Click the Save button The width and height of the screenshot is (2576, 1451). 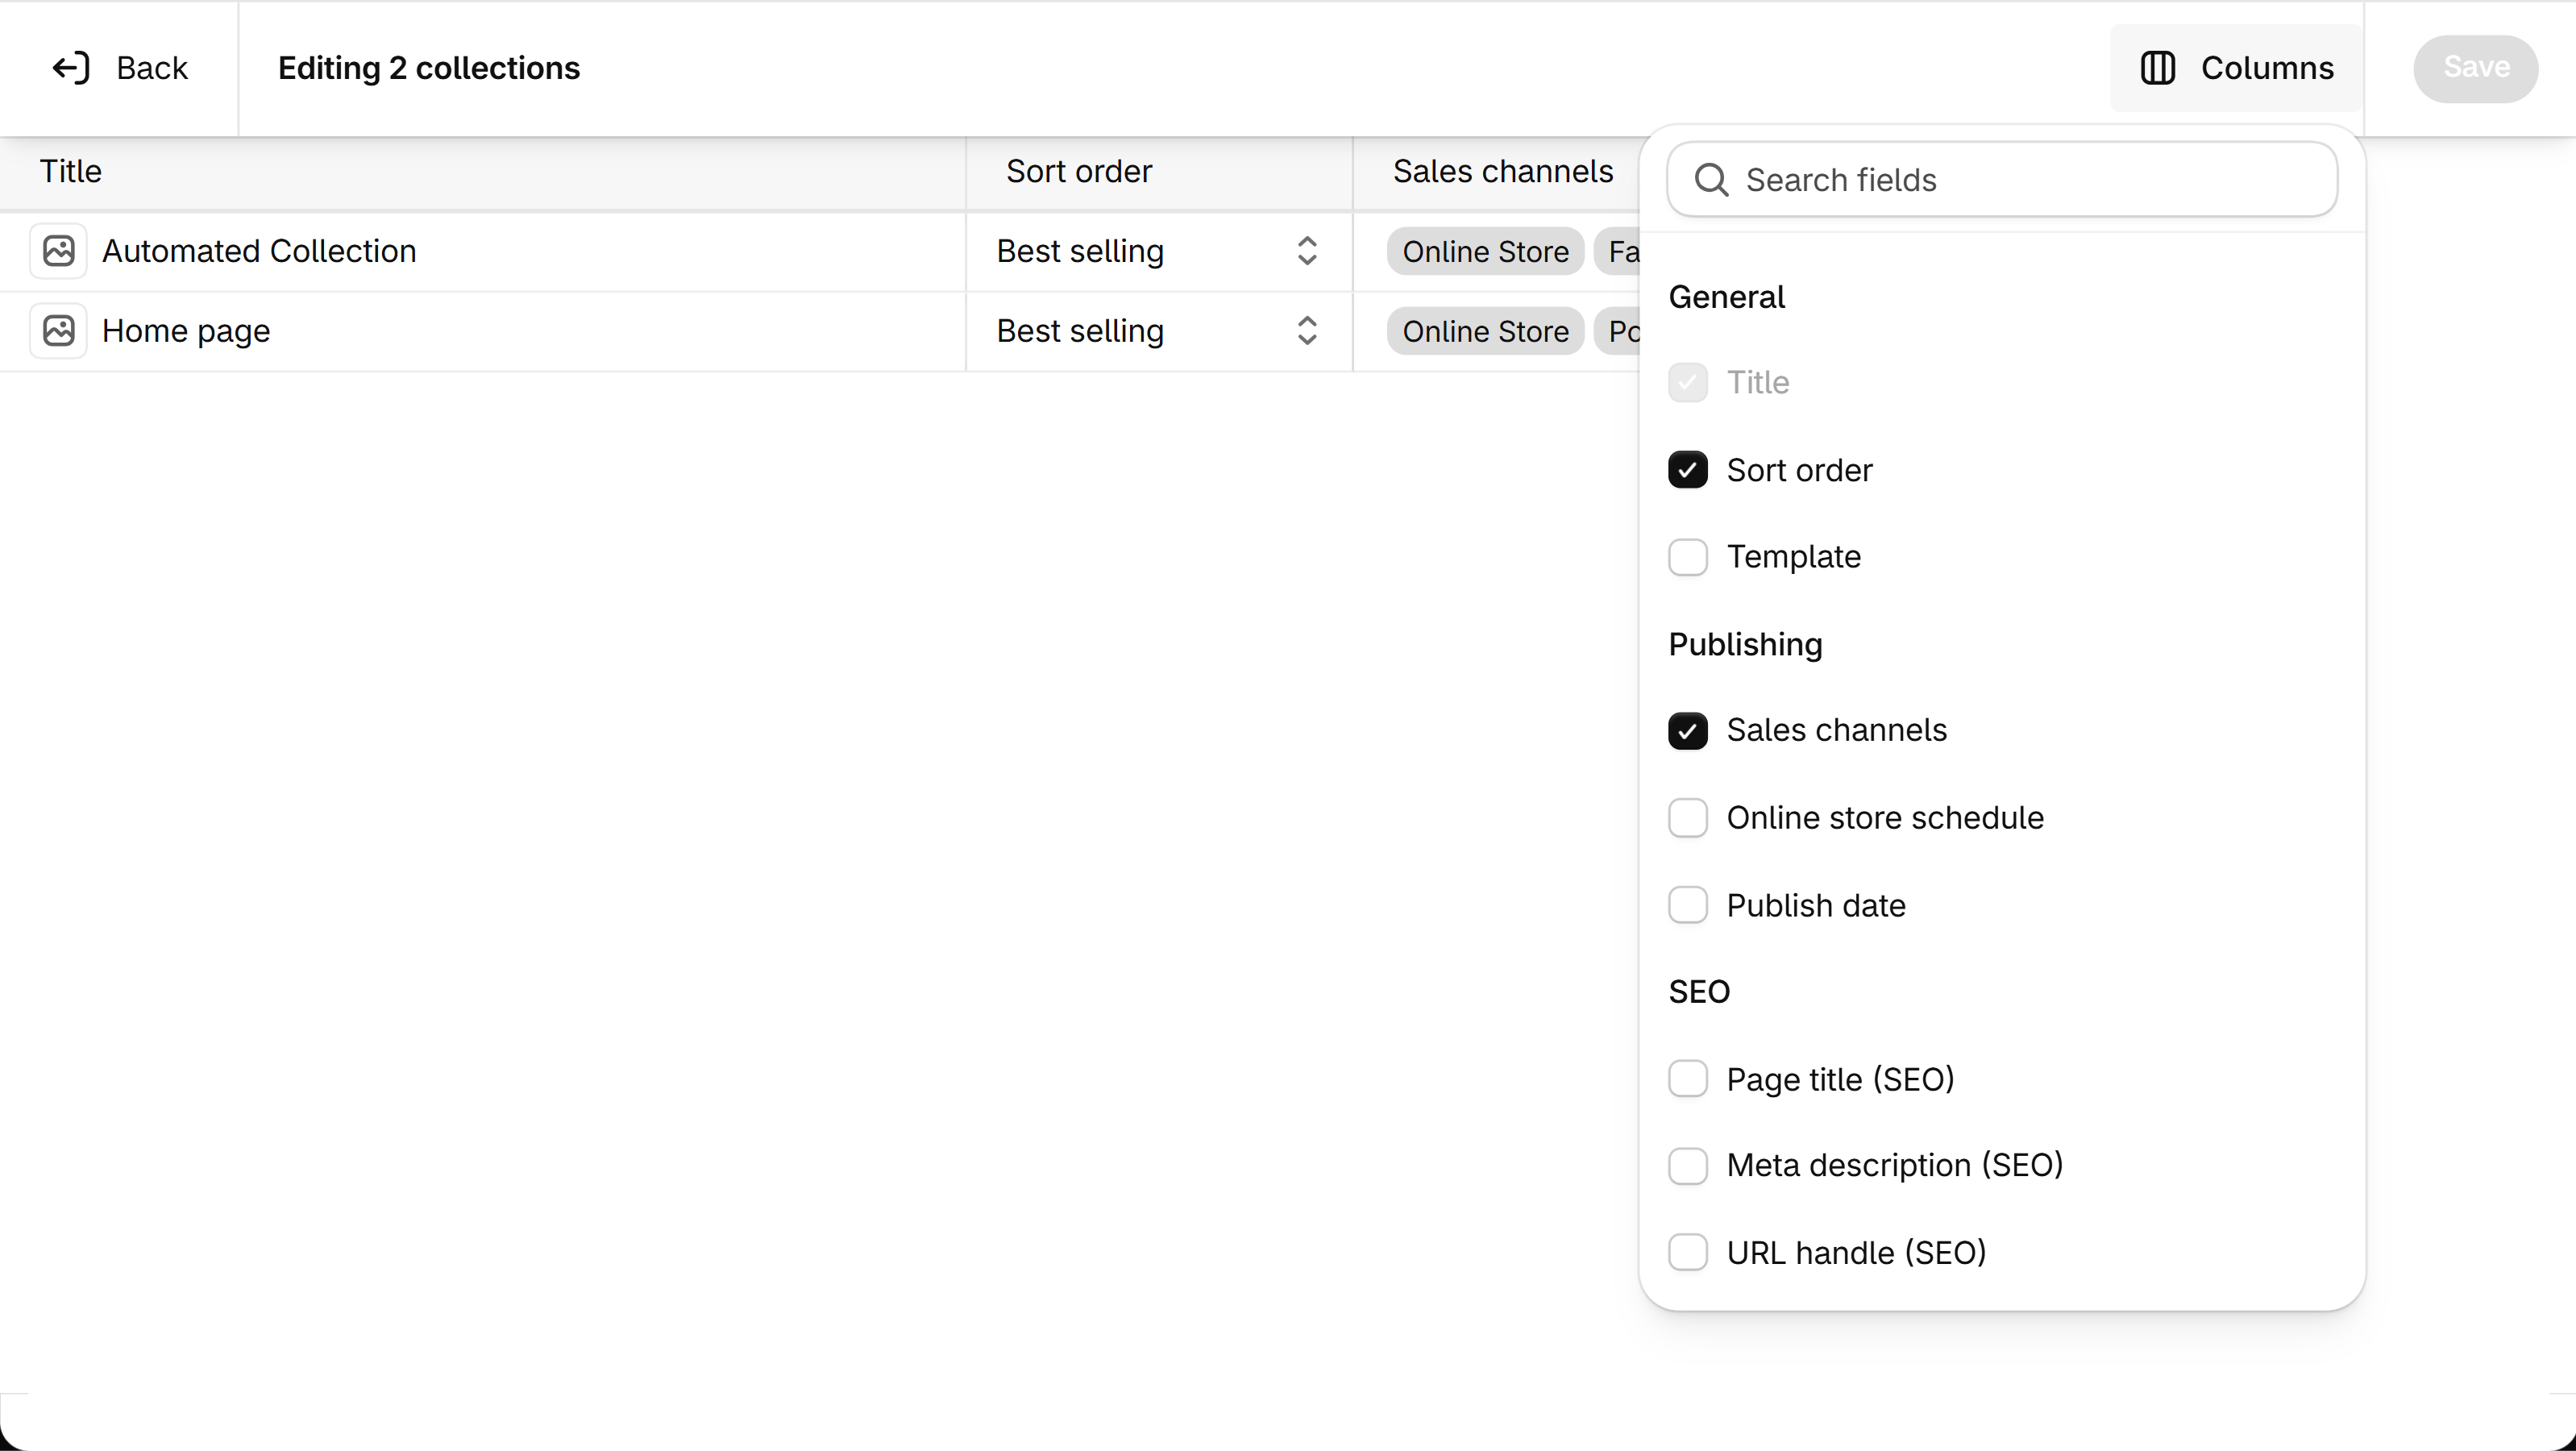click(2475, 68)
